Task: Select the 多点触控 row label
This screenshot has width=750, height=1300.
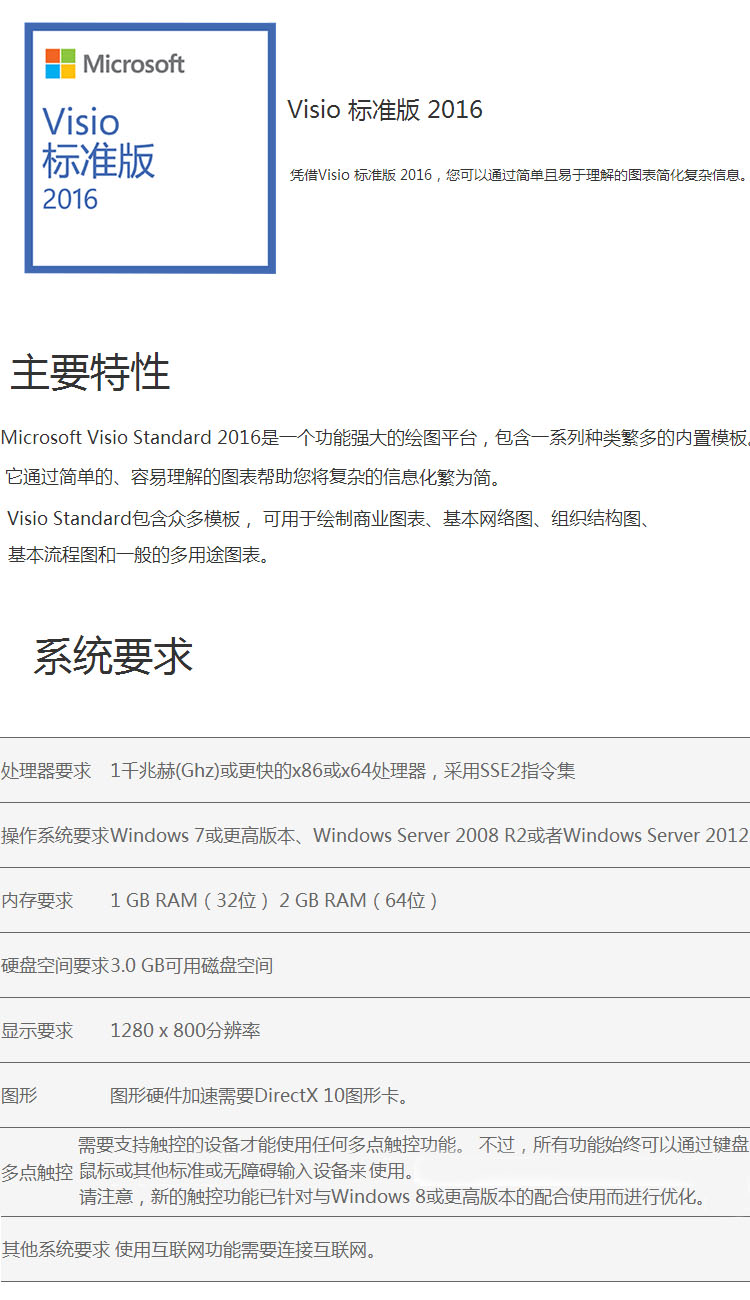Action: (x=37, y=1173)
